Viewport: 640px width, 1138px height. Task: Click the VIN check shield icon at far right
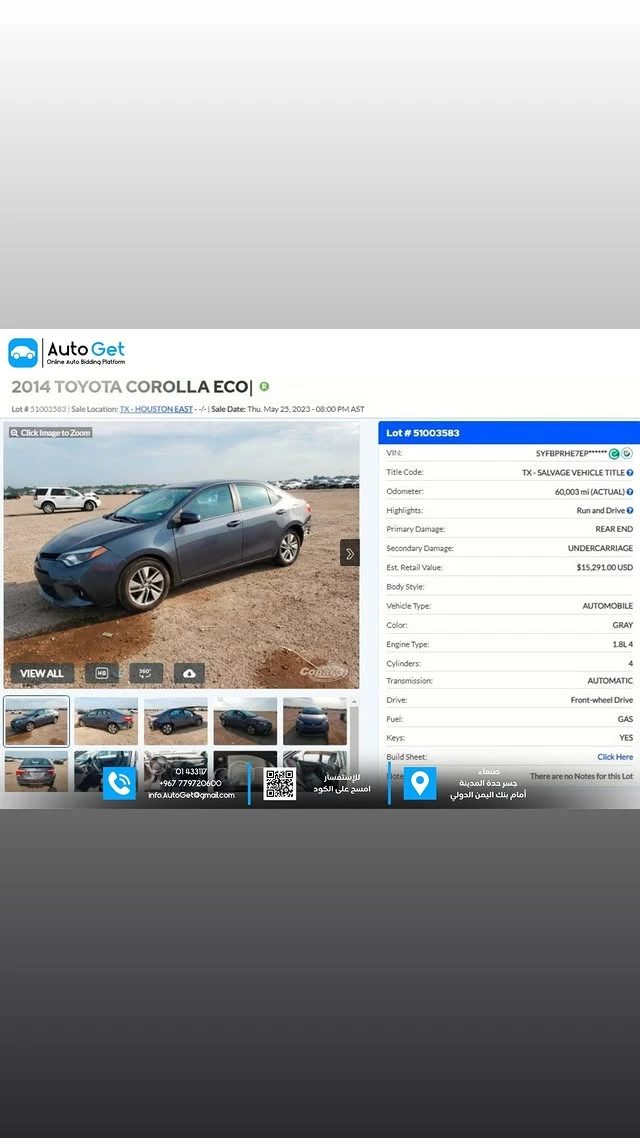point(627,454)
